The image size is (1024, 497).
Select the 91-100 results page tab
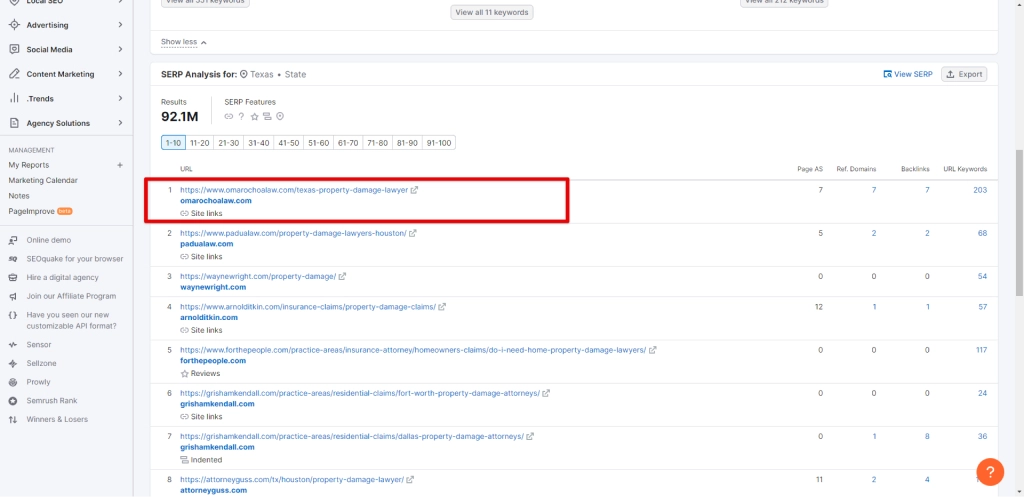click(439, 143)
